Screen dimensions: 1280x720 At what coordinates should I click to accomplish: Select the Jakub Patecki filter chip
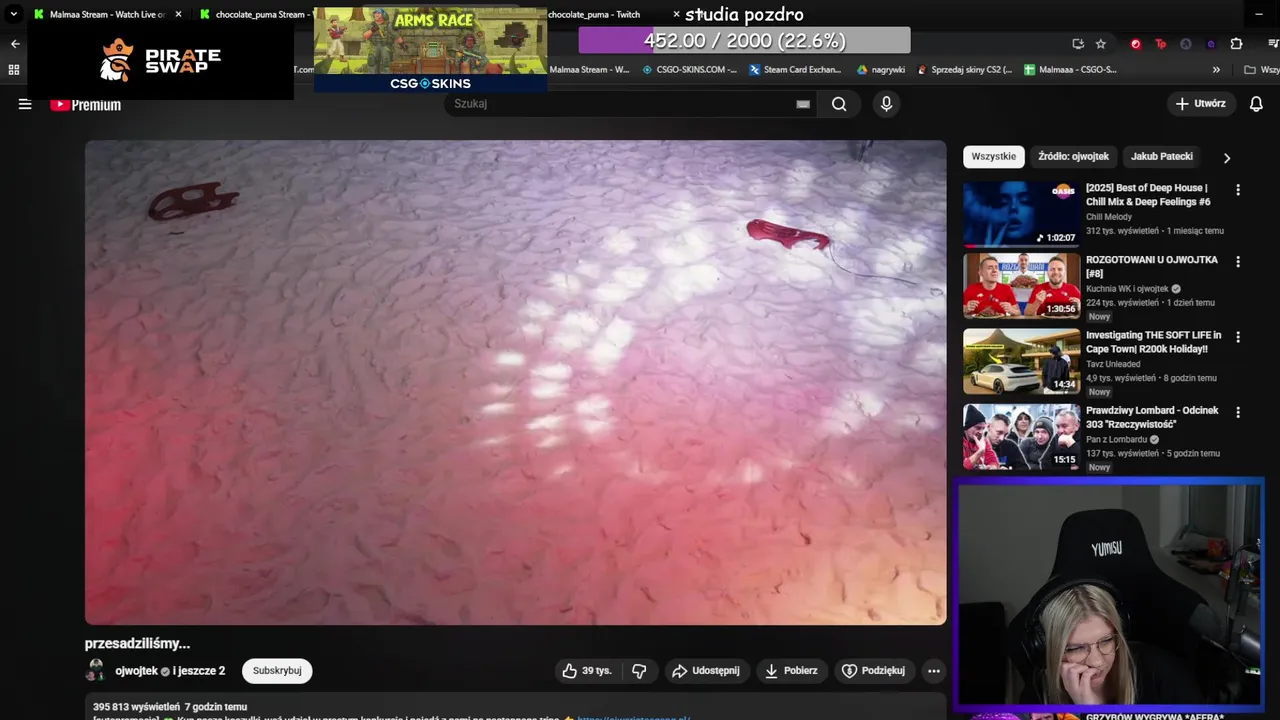pos(1162,157)
